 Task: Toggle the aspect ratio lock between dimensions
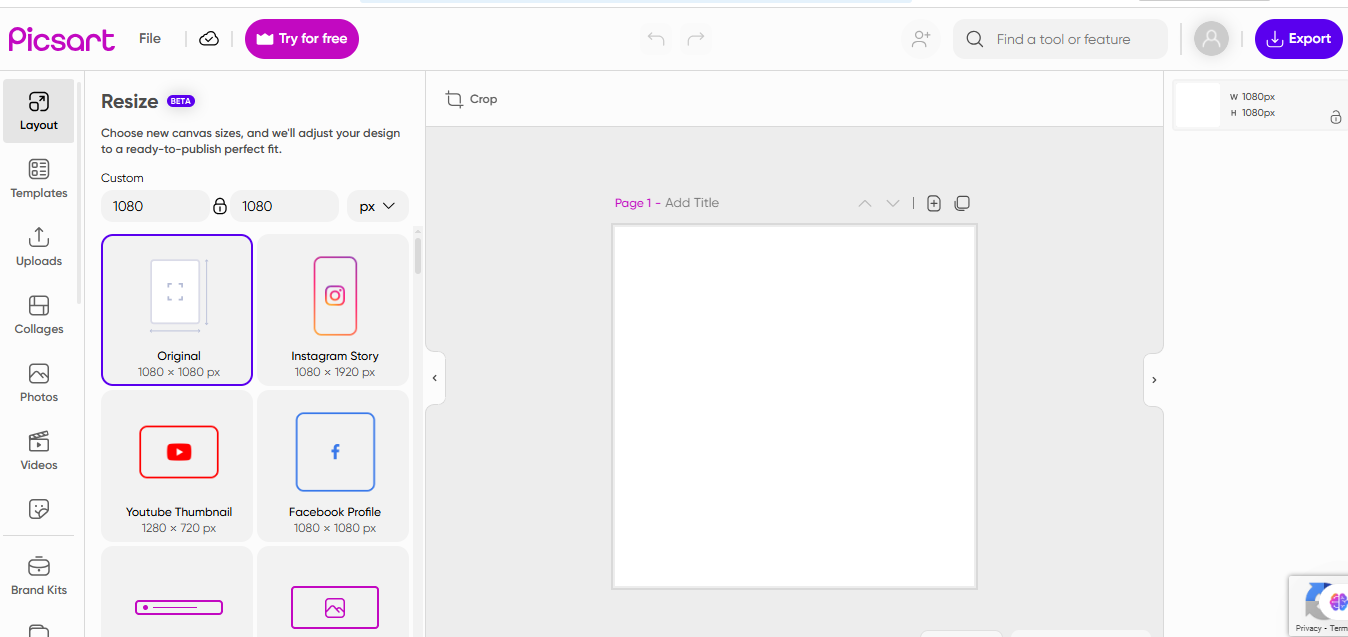(x=220, y=206)
